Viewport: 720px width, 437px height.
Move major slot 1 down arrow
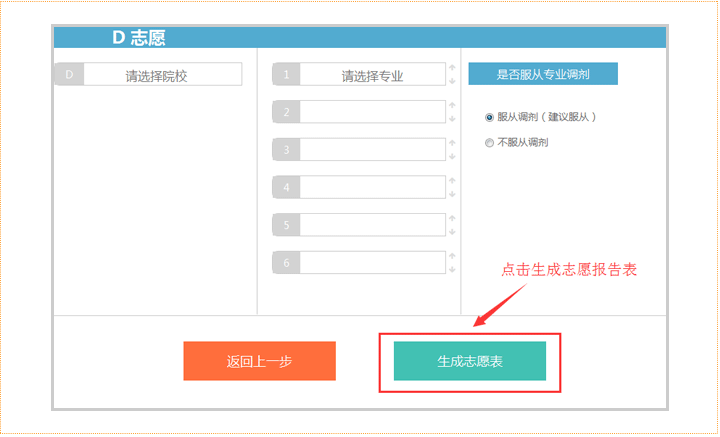(x=452, y=81)
